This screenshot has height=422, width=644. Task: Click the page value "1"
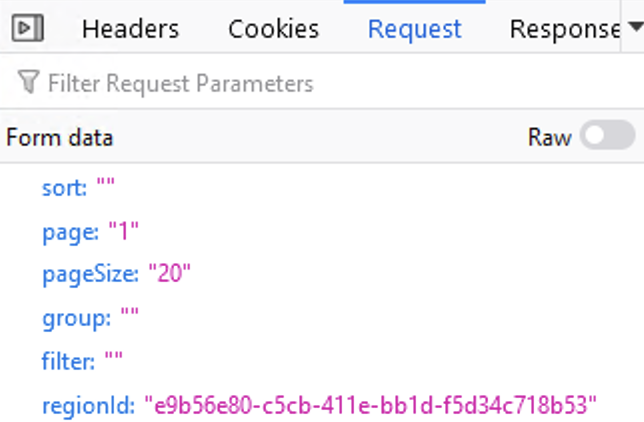pos(123,232)
